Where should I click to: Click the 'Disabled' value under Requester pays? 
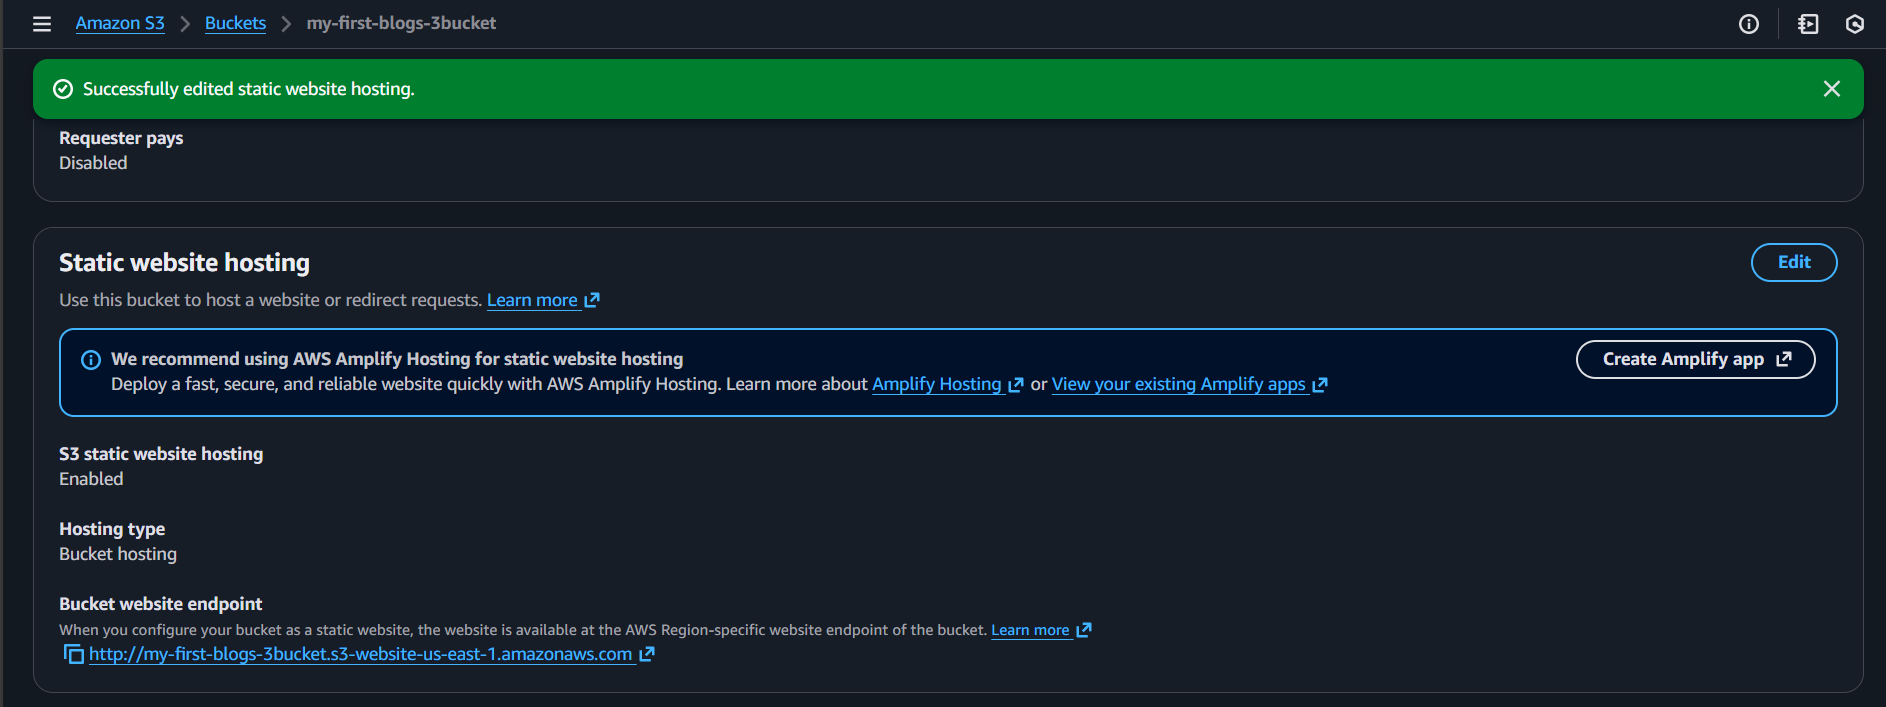point(93,163)
